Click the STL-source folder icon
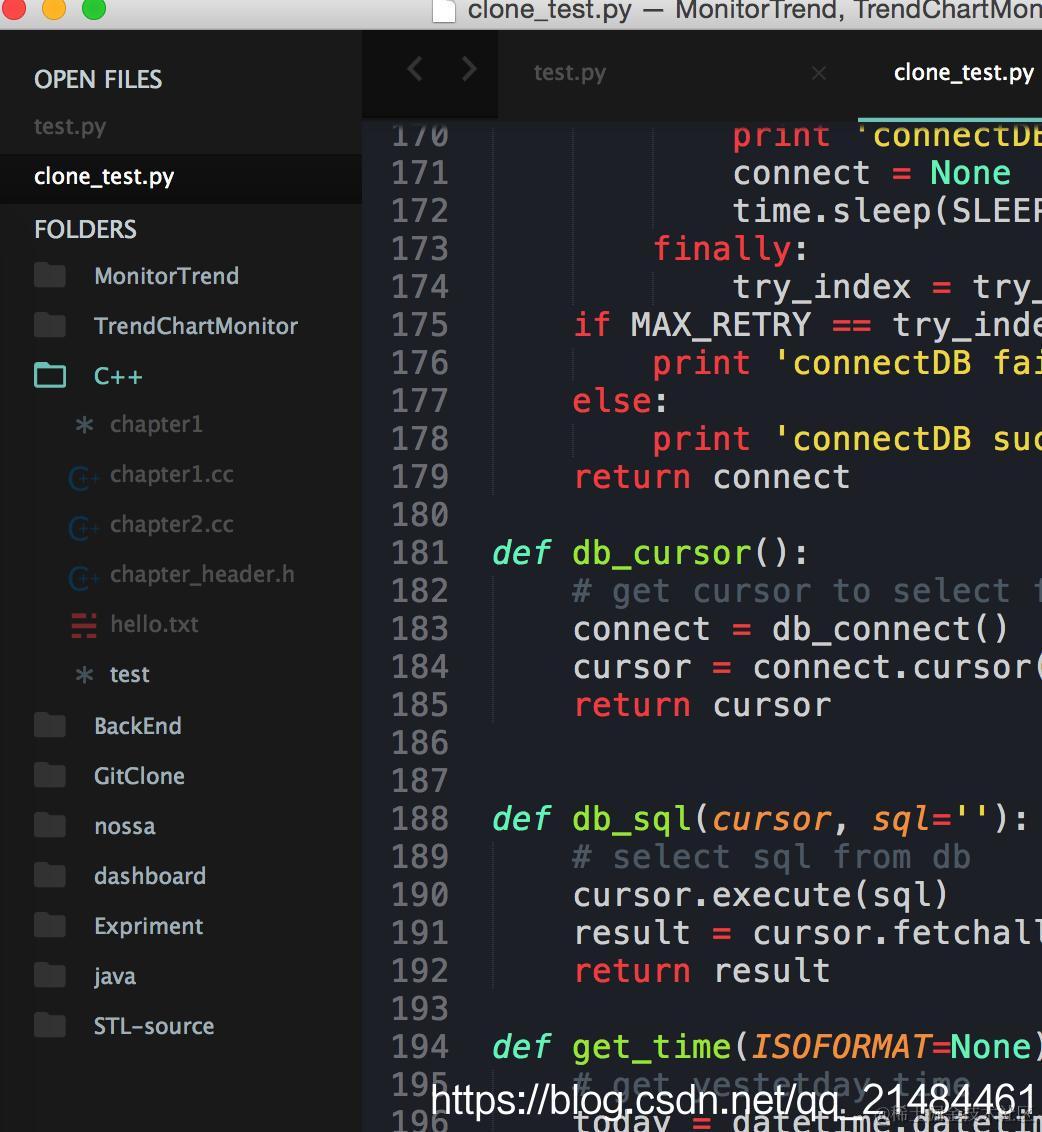The width and height of the screenshot is (1042, 1132). pos(50,1025)
